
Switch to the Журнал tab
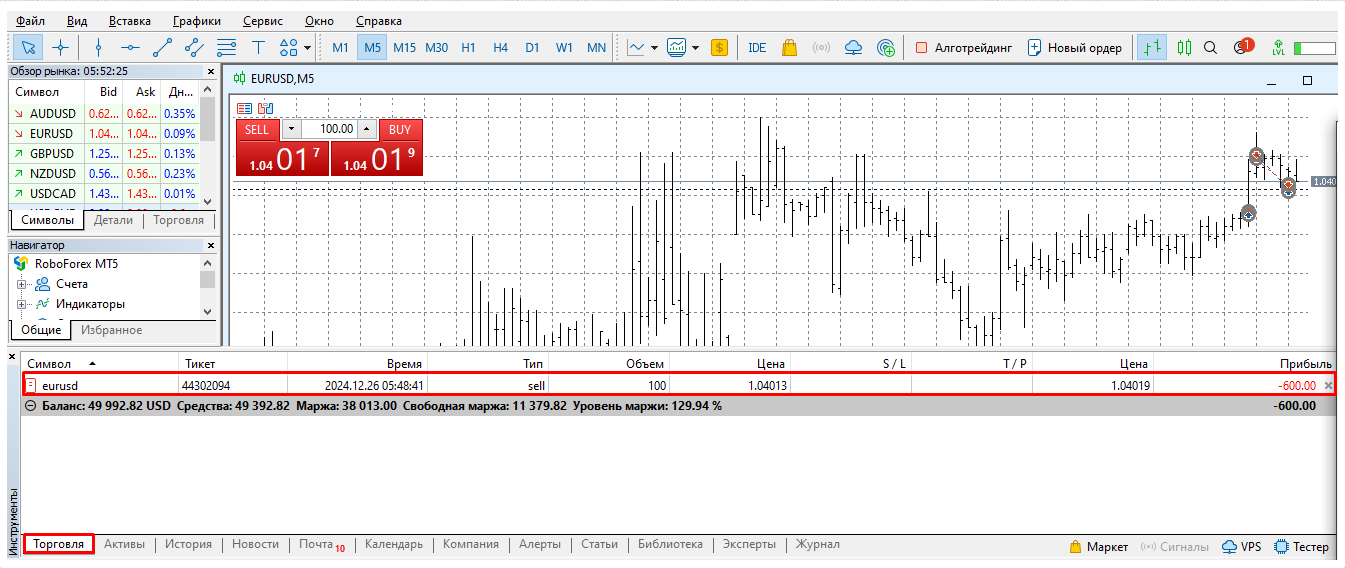point(818,544)
